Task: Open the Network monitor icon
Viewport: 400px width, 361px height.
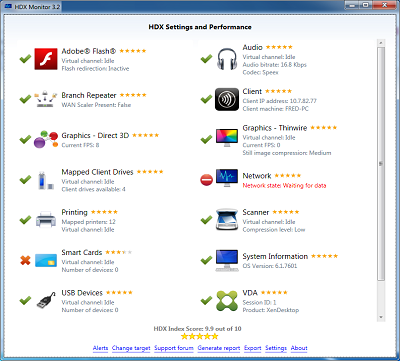Action: pos(227,178)
